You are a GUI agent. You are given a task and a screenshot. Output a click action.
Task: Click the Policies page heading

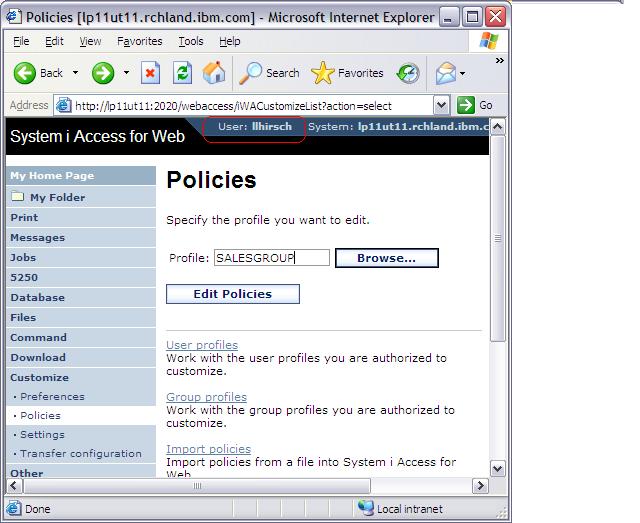pyautogui.click(x=211, y=180)
